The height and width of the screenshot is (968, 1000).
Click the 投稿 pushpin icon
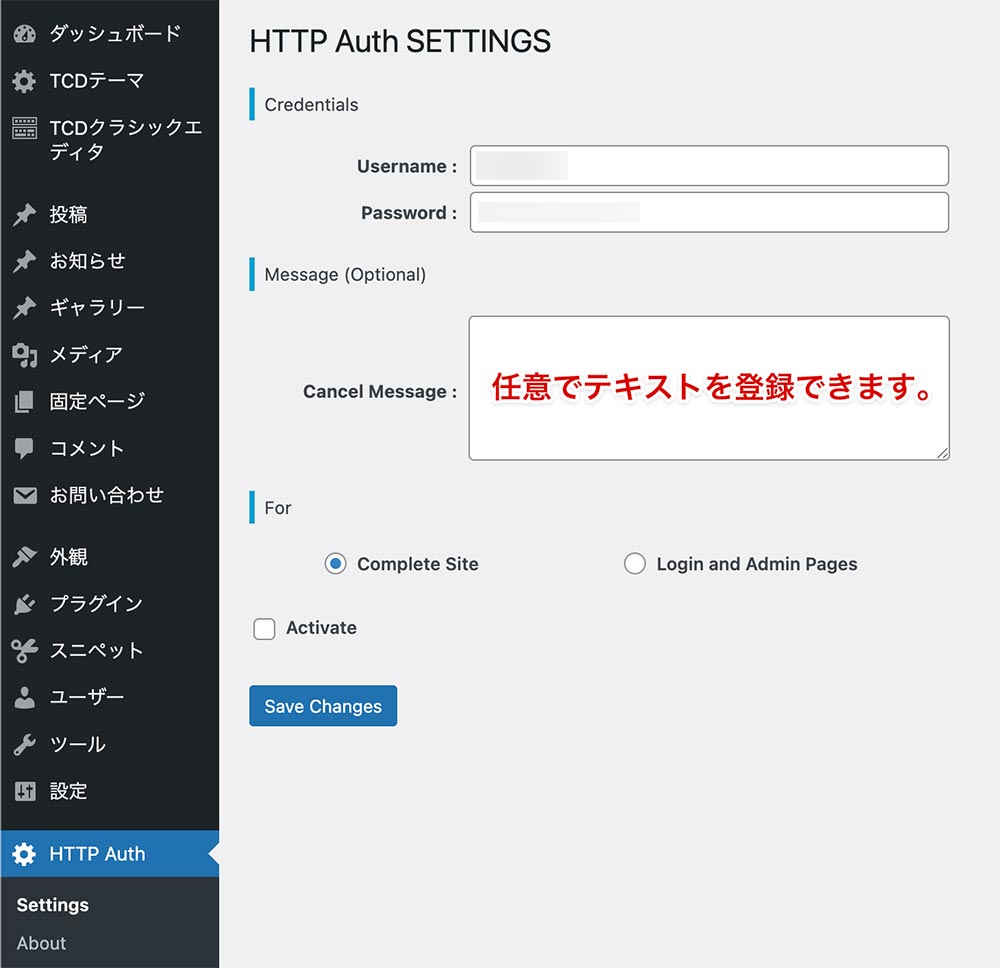(x=23, y=214)
